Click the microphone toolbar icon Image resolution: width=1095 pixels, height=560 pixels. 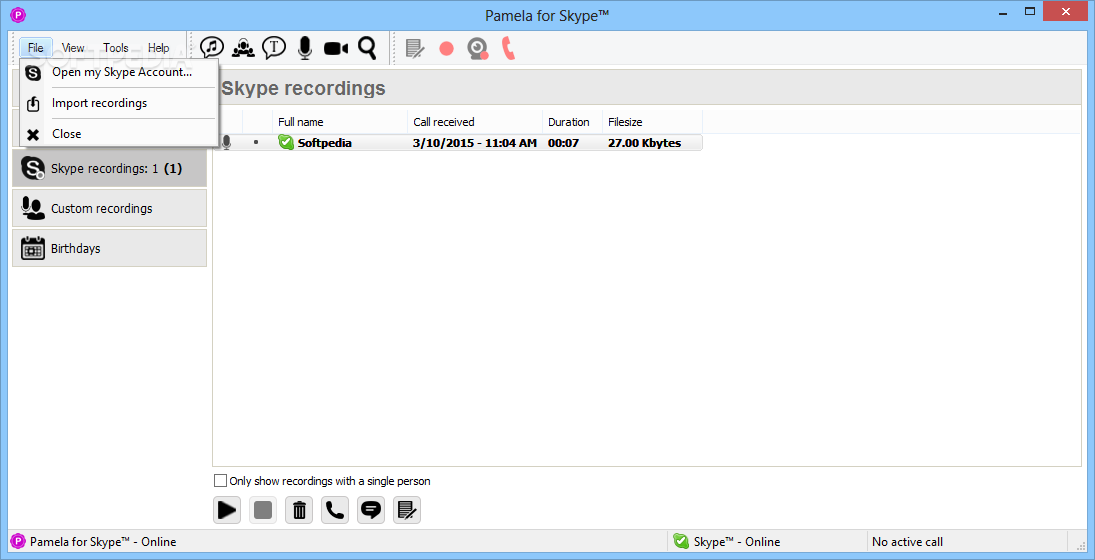304,47
